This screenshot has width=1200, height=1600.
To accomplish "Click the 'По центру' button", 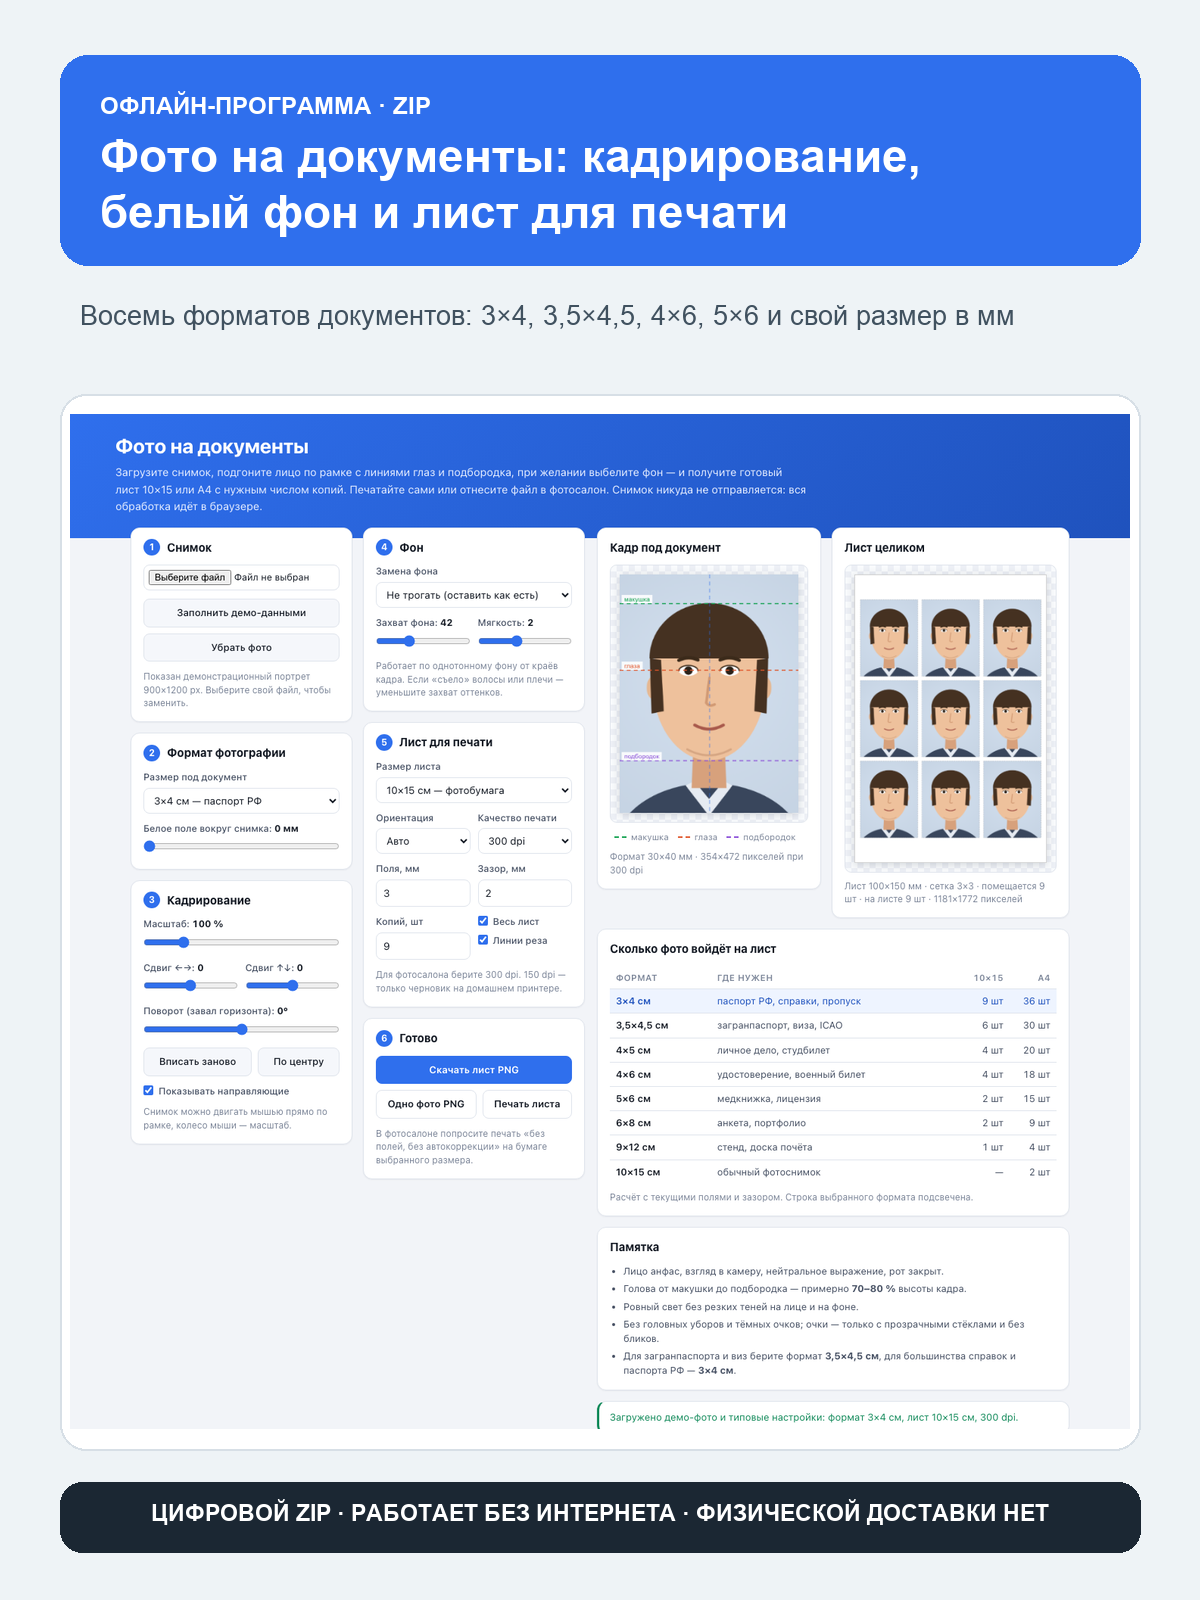I will [x=299, y=1062].
